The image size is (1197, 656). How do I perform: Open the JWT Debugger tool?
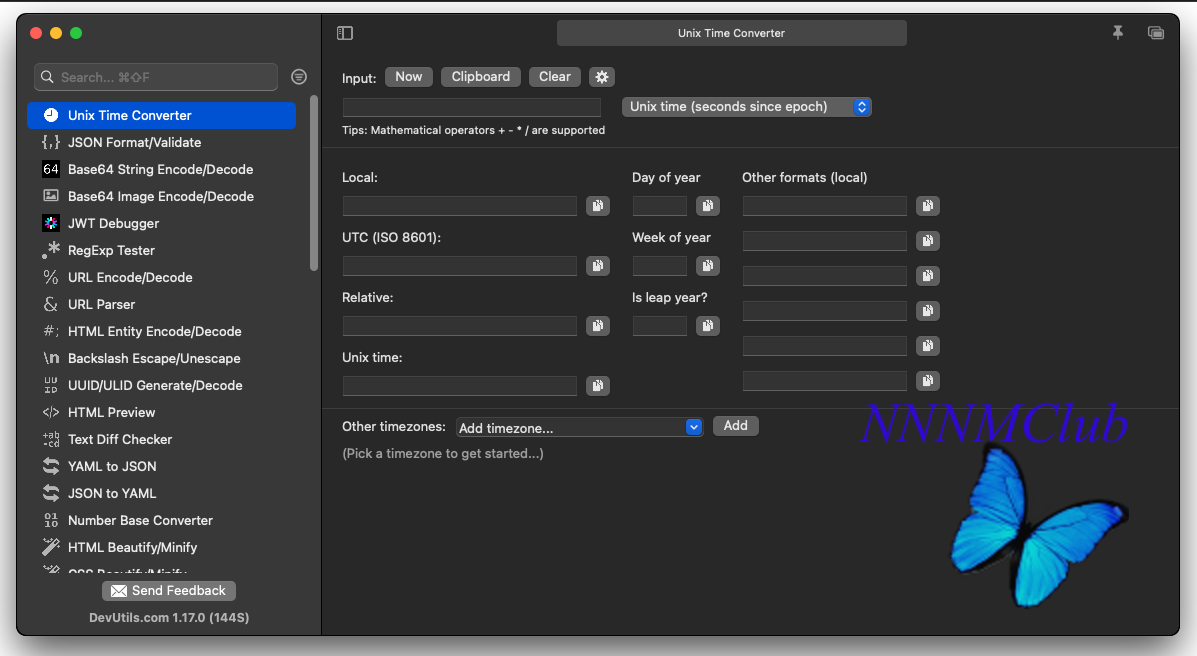tap(113, 224)
